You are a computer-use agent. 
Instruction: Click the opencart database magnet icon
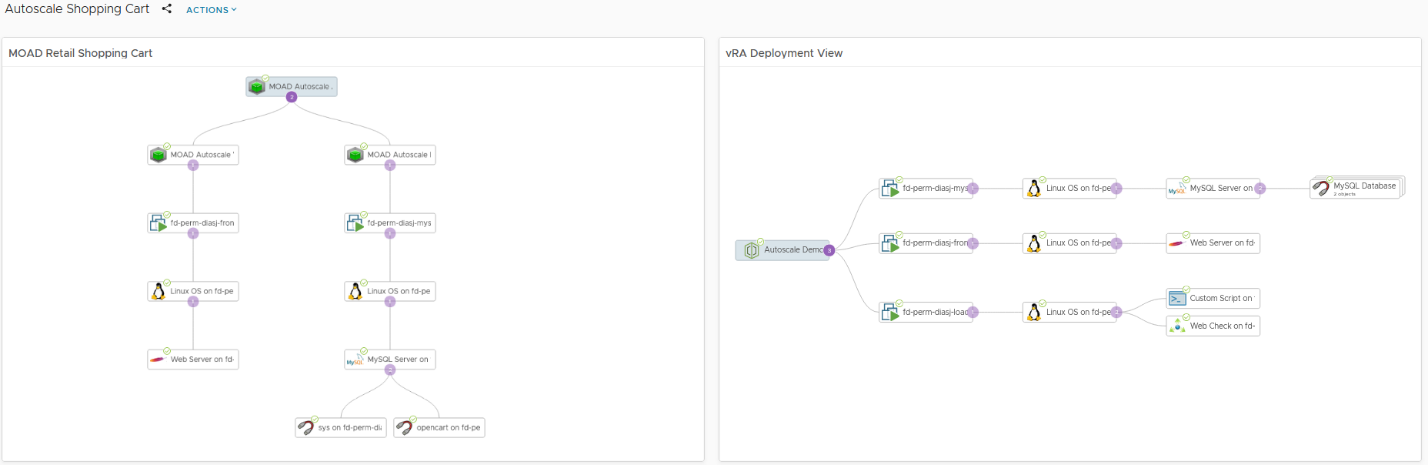(404, 427)
